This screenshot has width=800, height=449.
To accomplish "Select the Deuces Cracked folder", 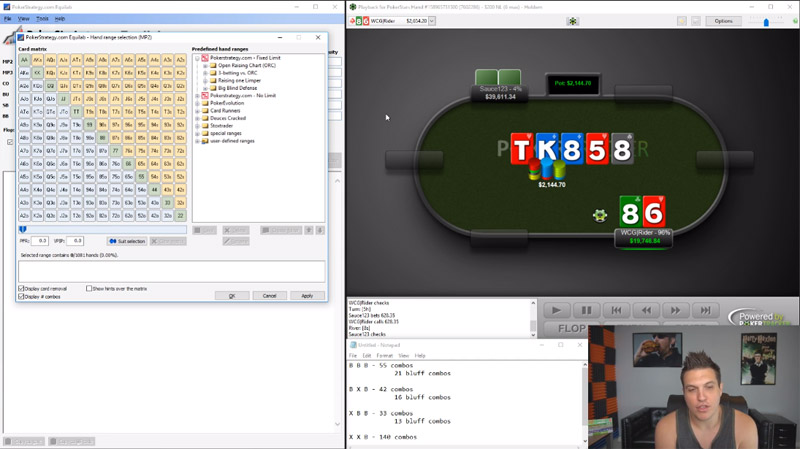I will (228, 118).
